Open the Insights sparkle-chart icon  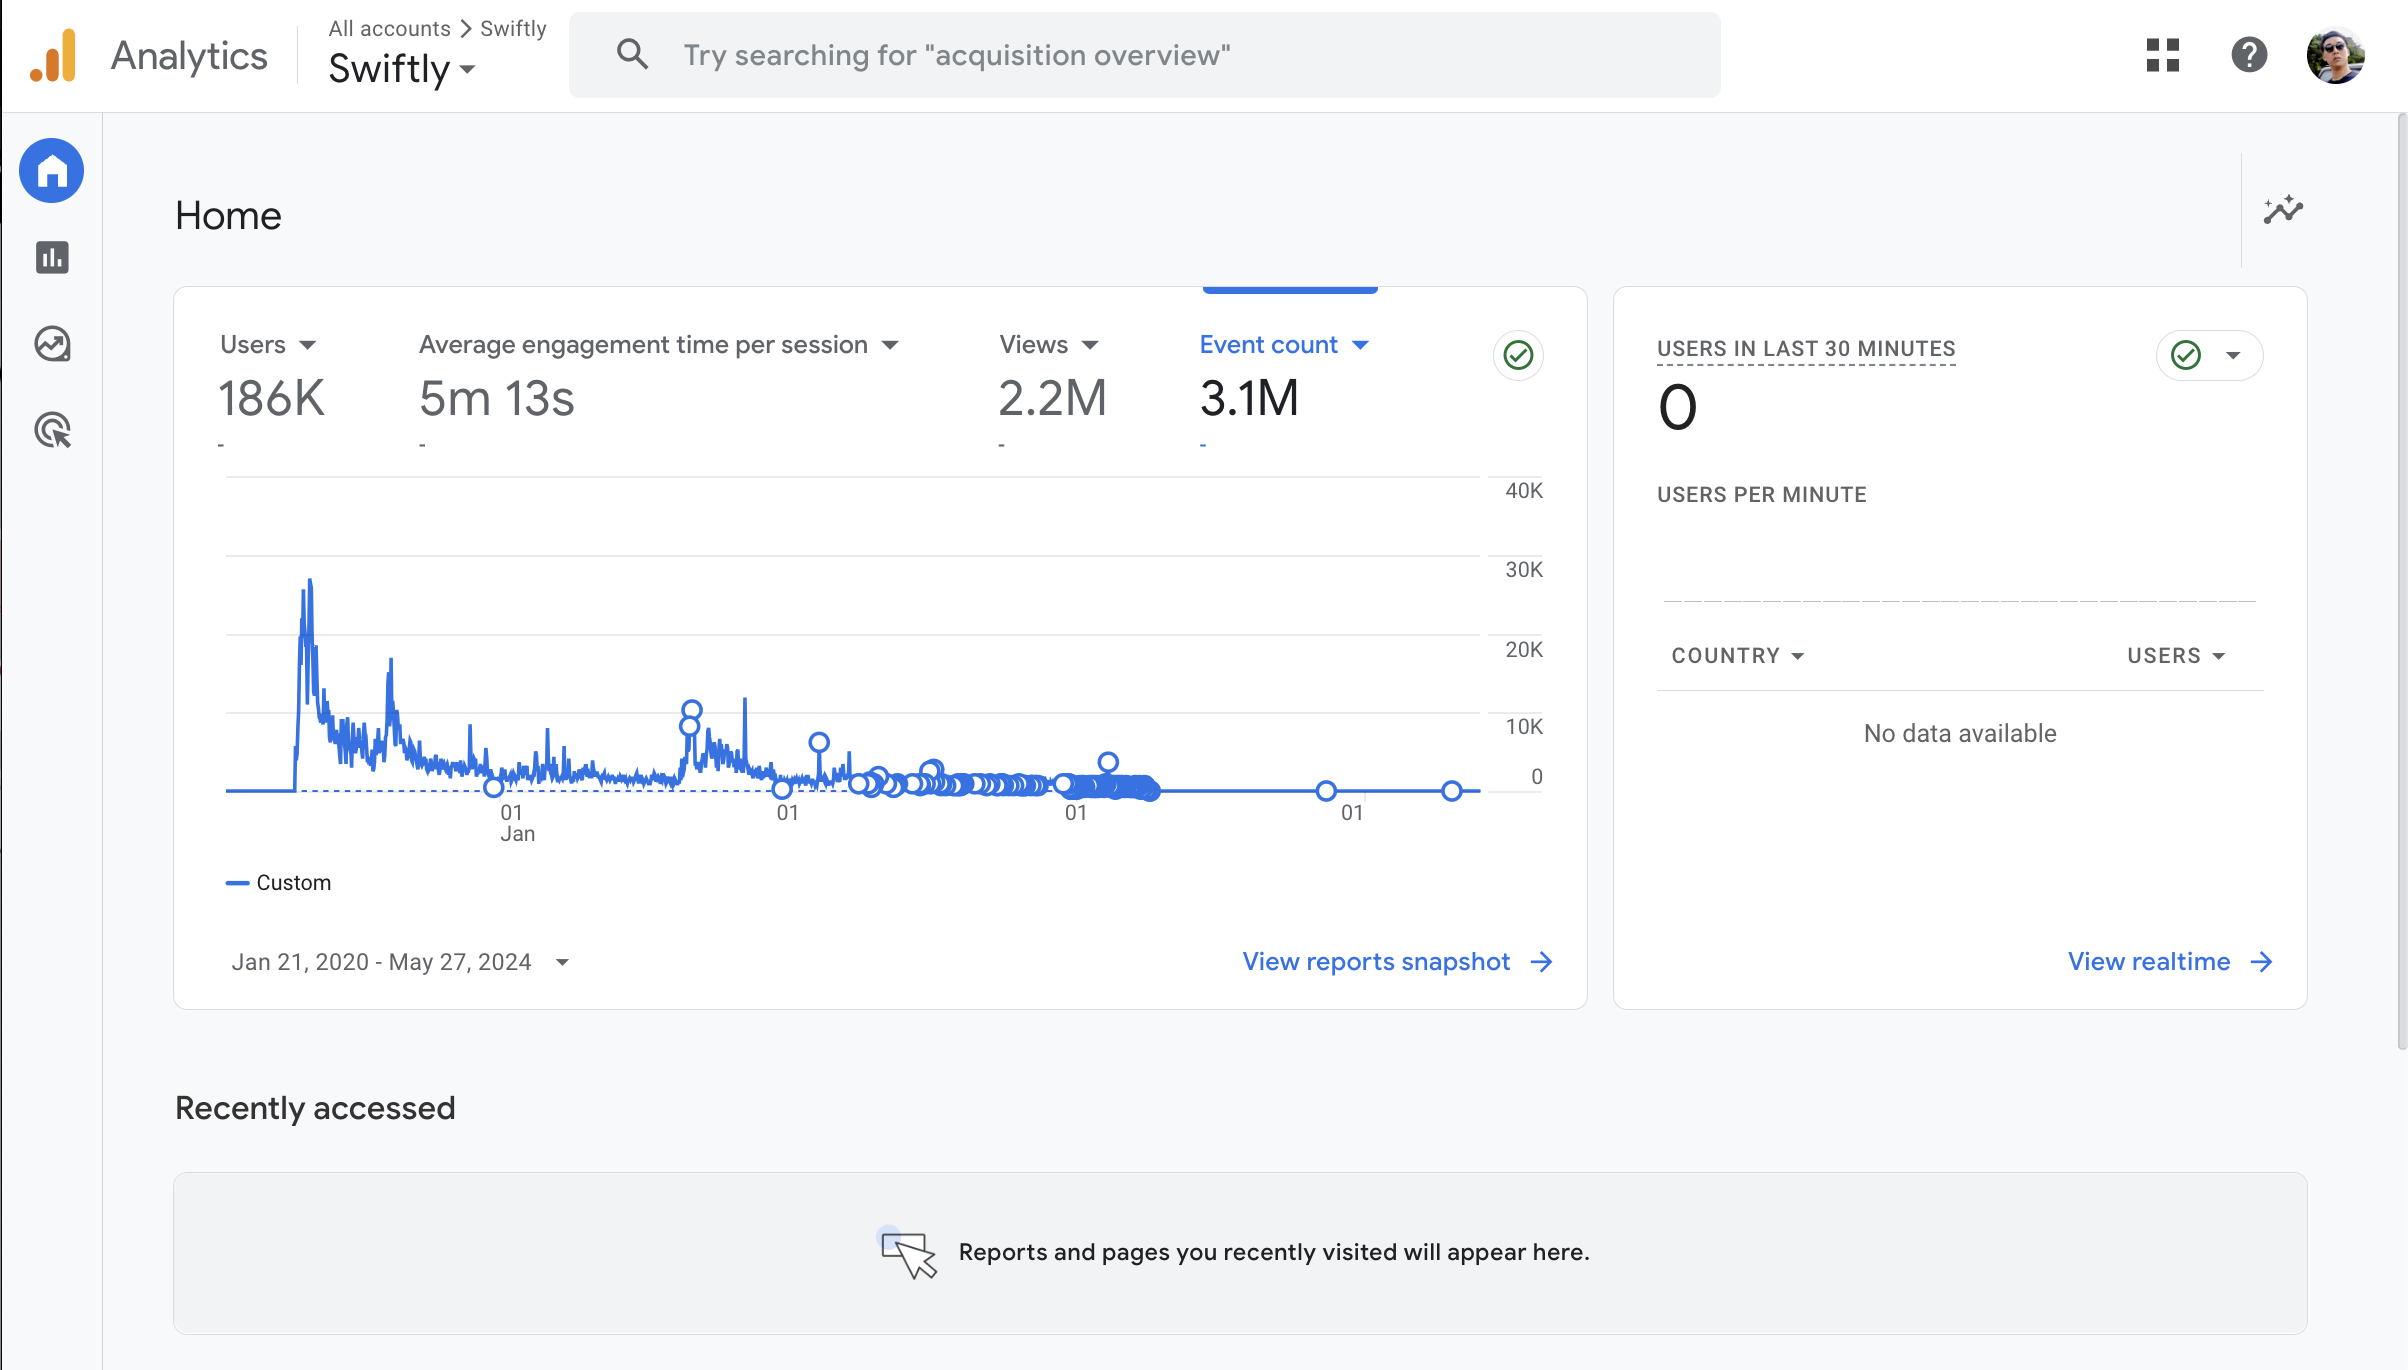click(2283, 210)
